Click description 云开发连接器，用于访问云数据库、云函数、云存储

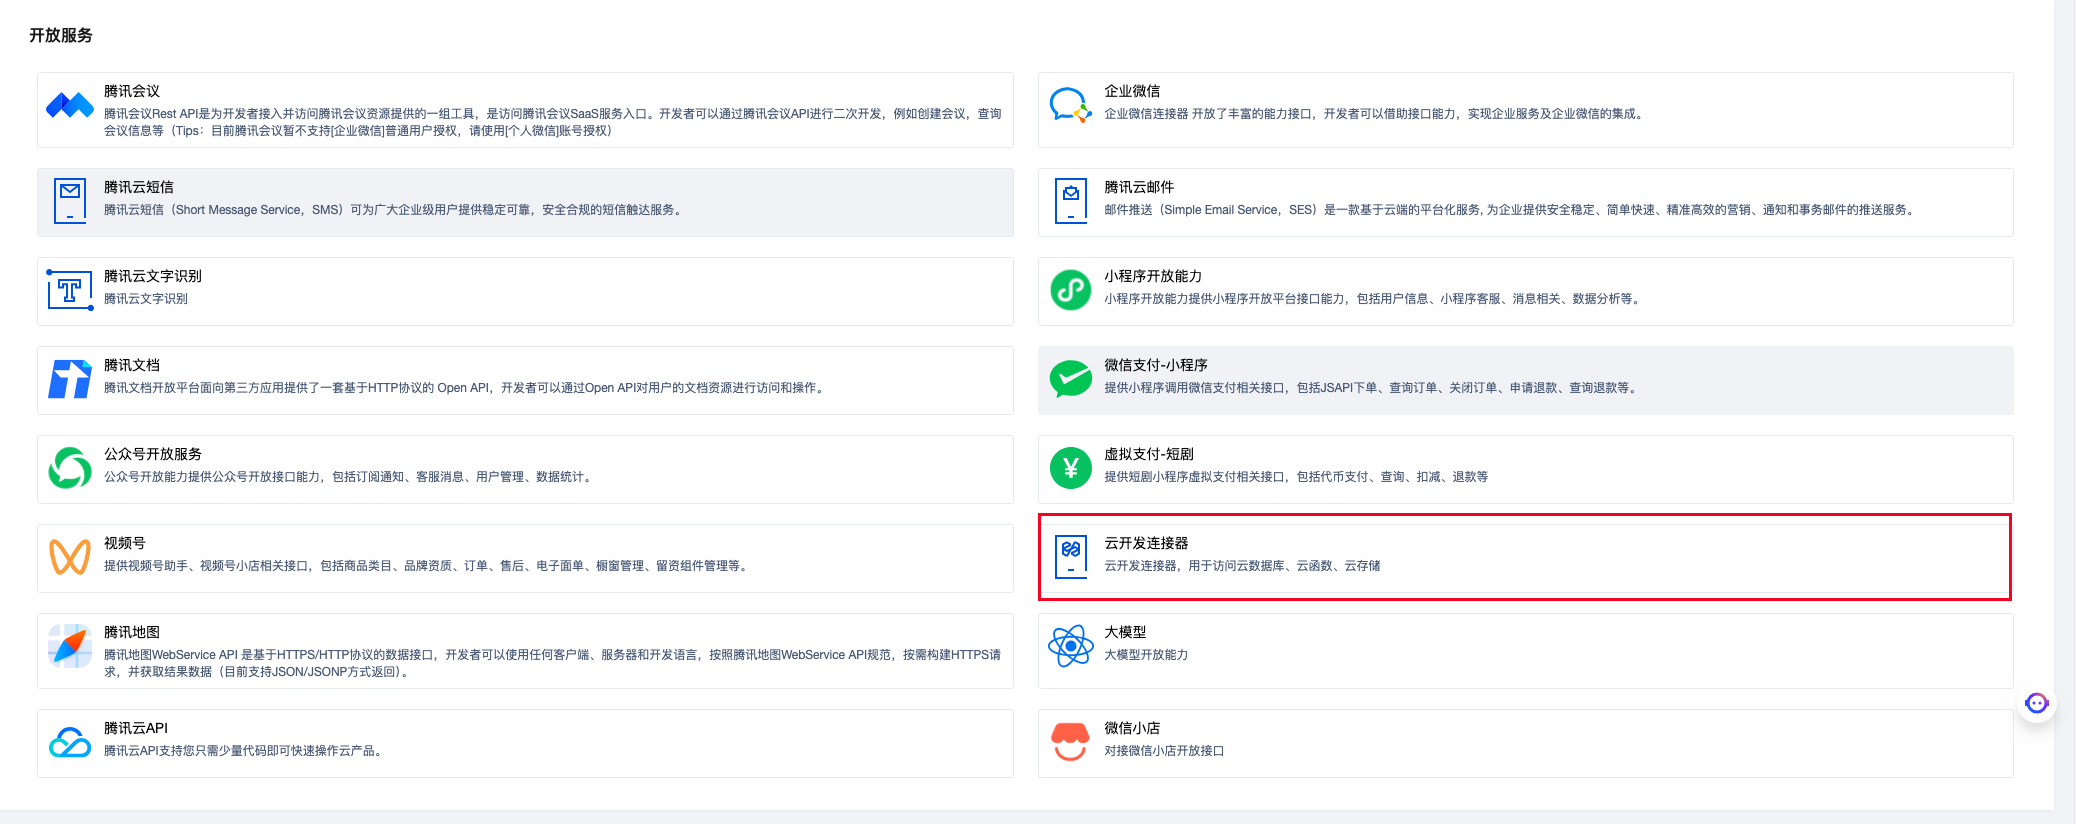pyautogui.click(x=1242, y=566)
